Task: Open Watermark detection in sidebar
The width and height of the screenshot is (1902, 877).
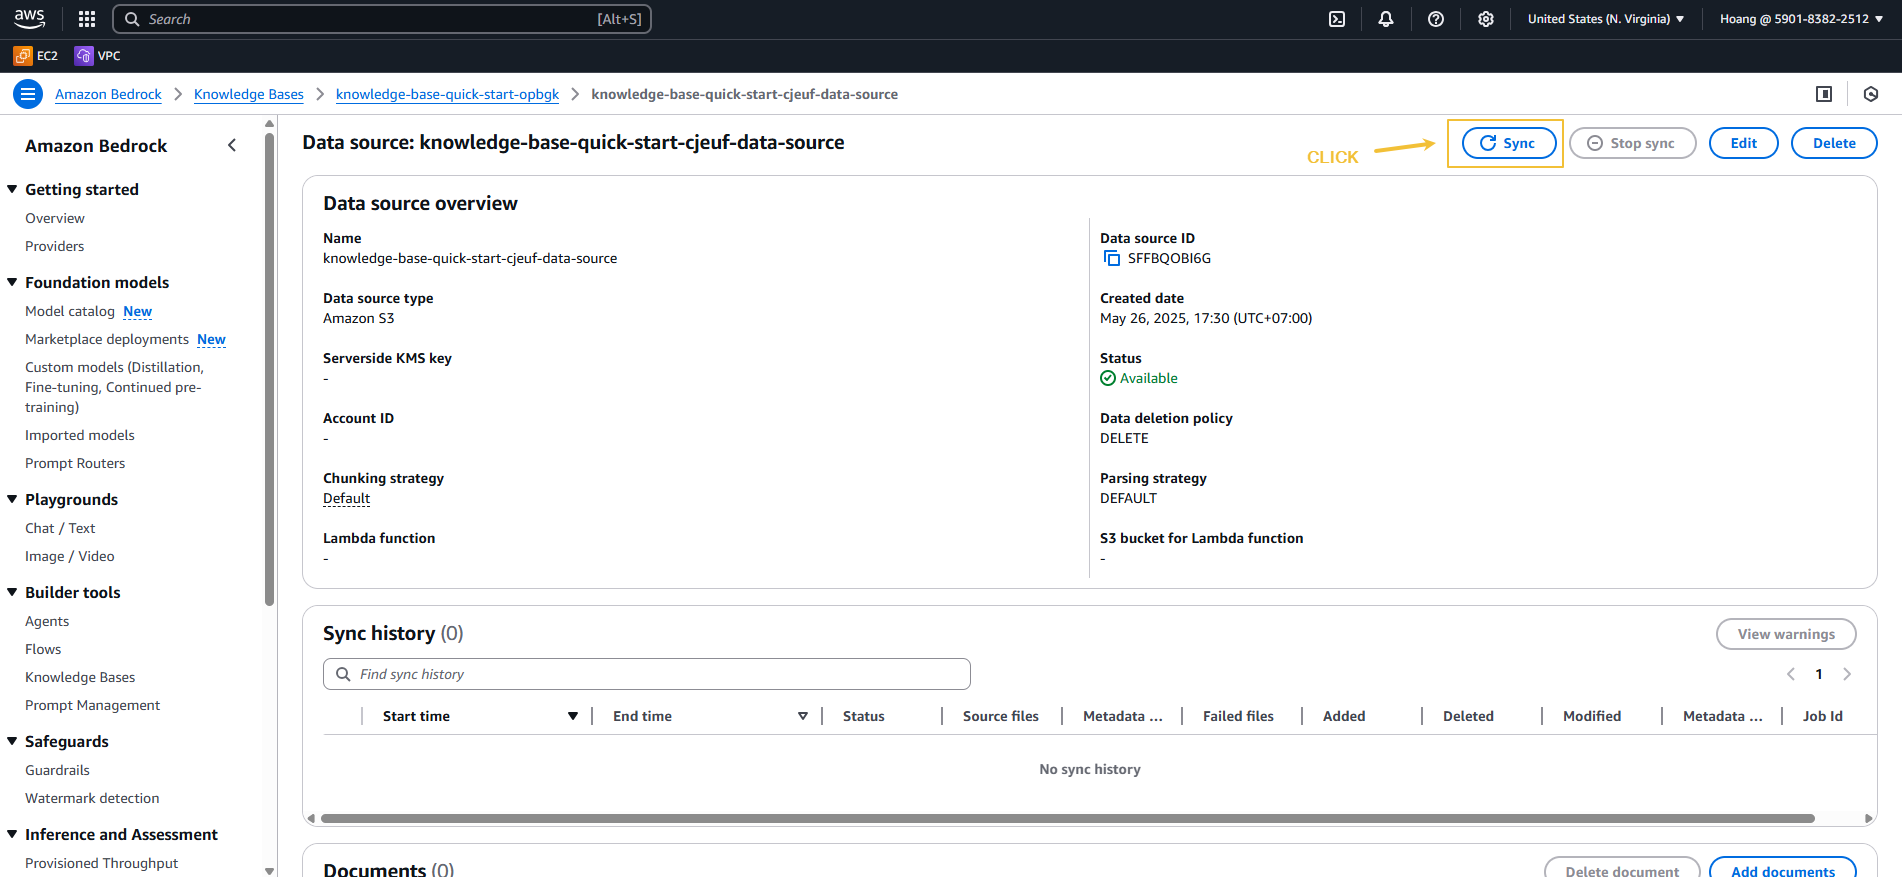Action: [92, 798]
